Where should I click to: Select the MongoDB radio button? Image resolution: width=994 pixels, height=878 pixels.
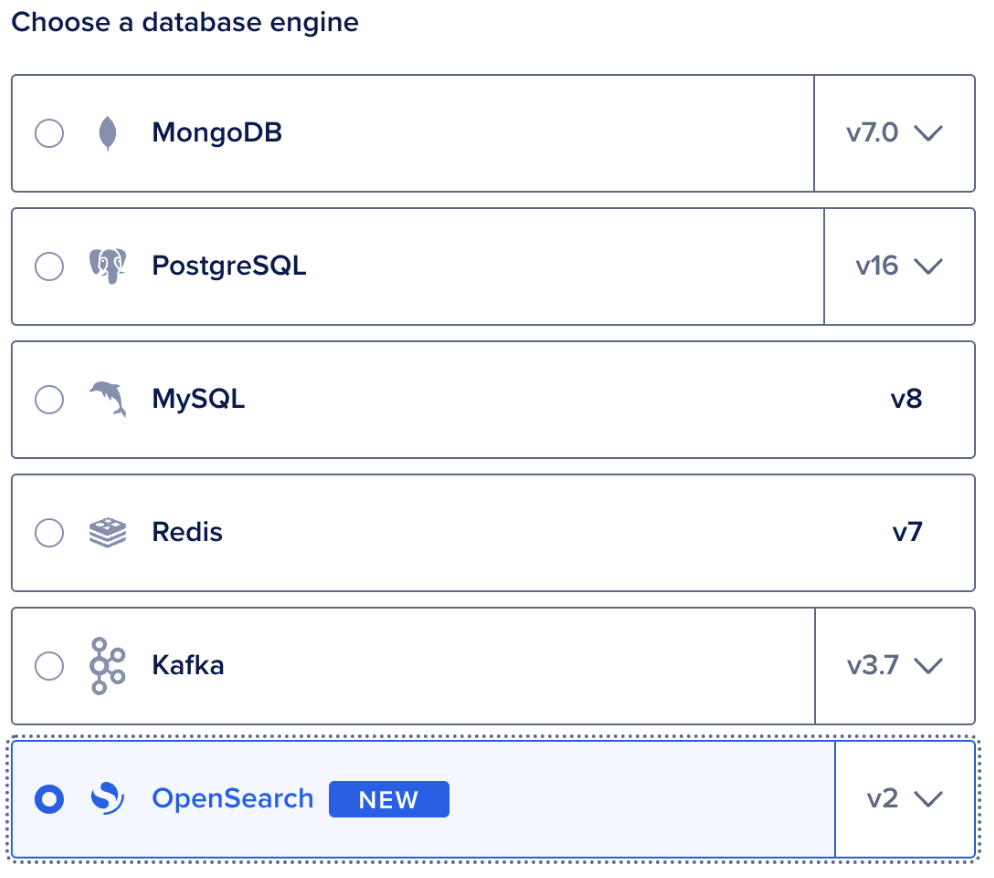tap(49, 133)
